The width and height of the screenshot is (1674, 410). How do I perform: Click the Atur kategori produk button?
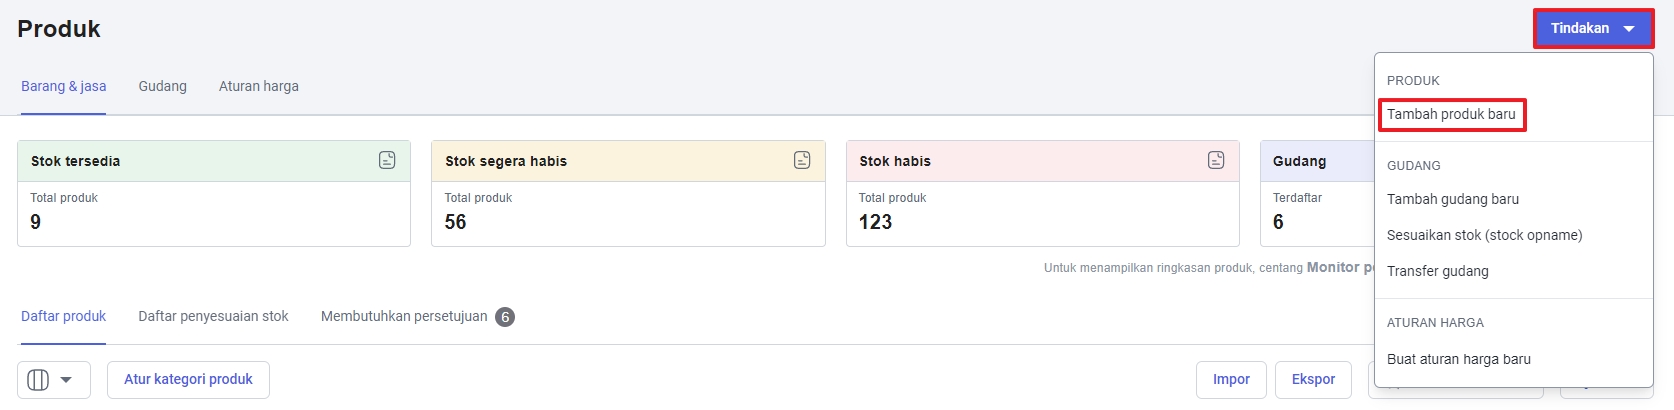pyautogui.click(x=188, y=380)
